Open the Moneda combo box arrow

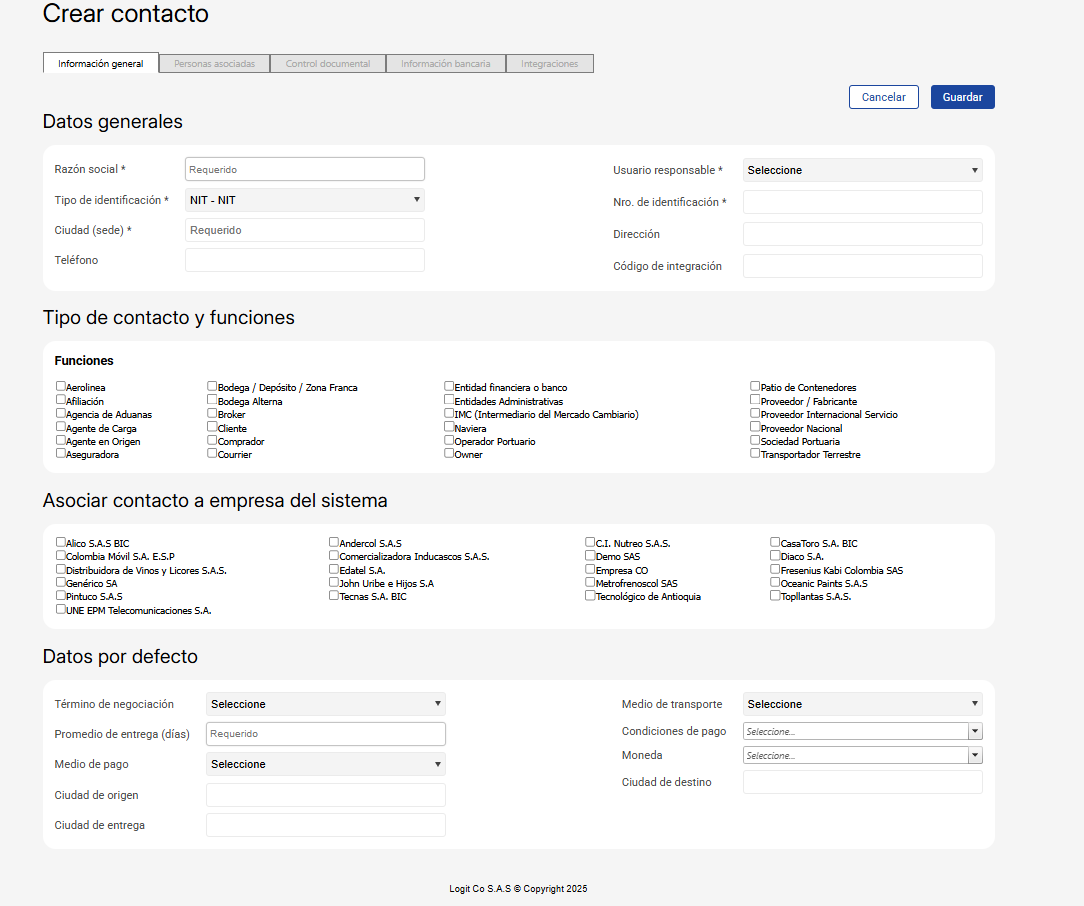coord(975,755)
